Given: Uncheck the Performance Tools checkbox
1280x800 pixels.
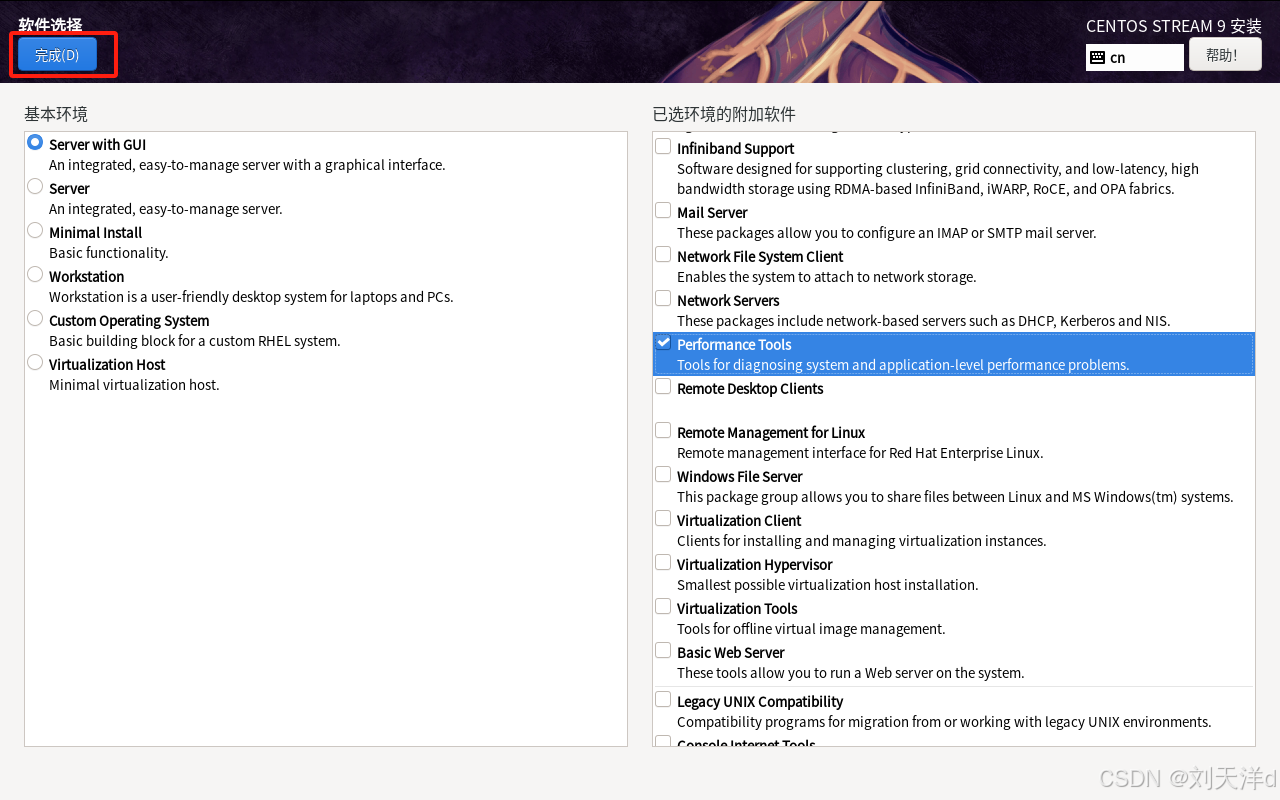Looking at the screenshot, I should pyautogui.click(x=663, y=343).
